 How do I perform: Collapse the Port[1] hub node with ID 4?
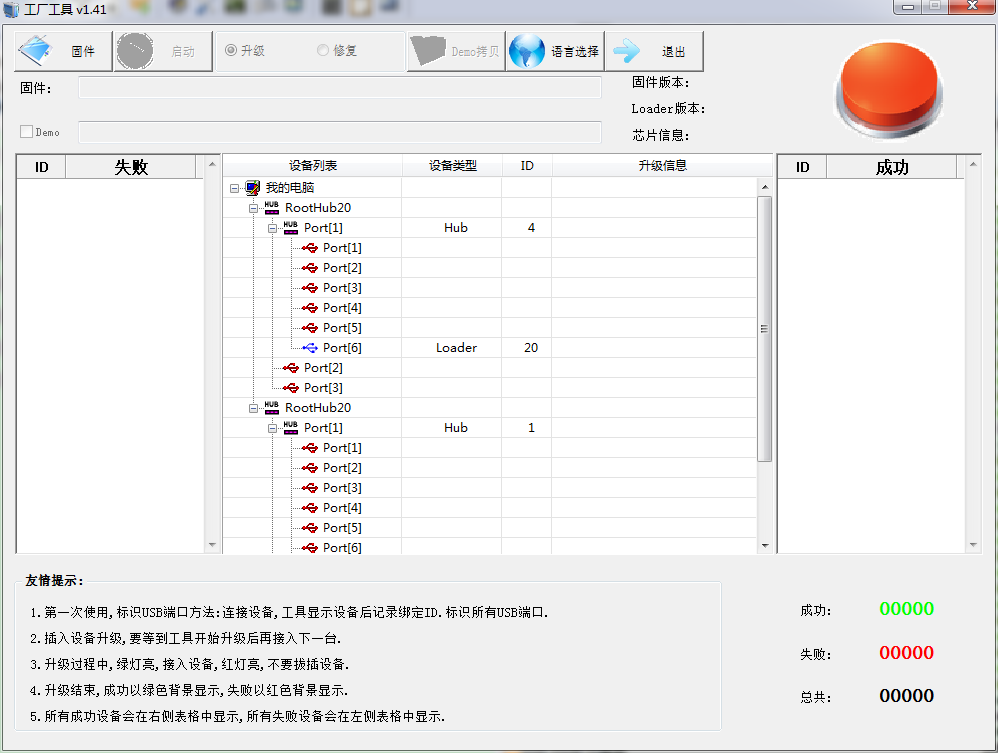coord(272,228)
